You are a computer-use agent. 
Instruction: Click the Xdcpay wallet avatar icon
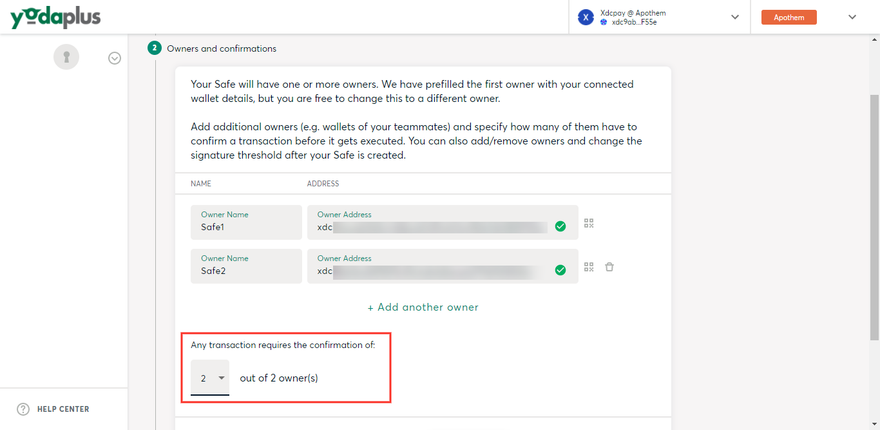586,17
